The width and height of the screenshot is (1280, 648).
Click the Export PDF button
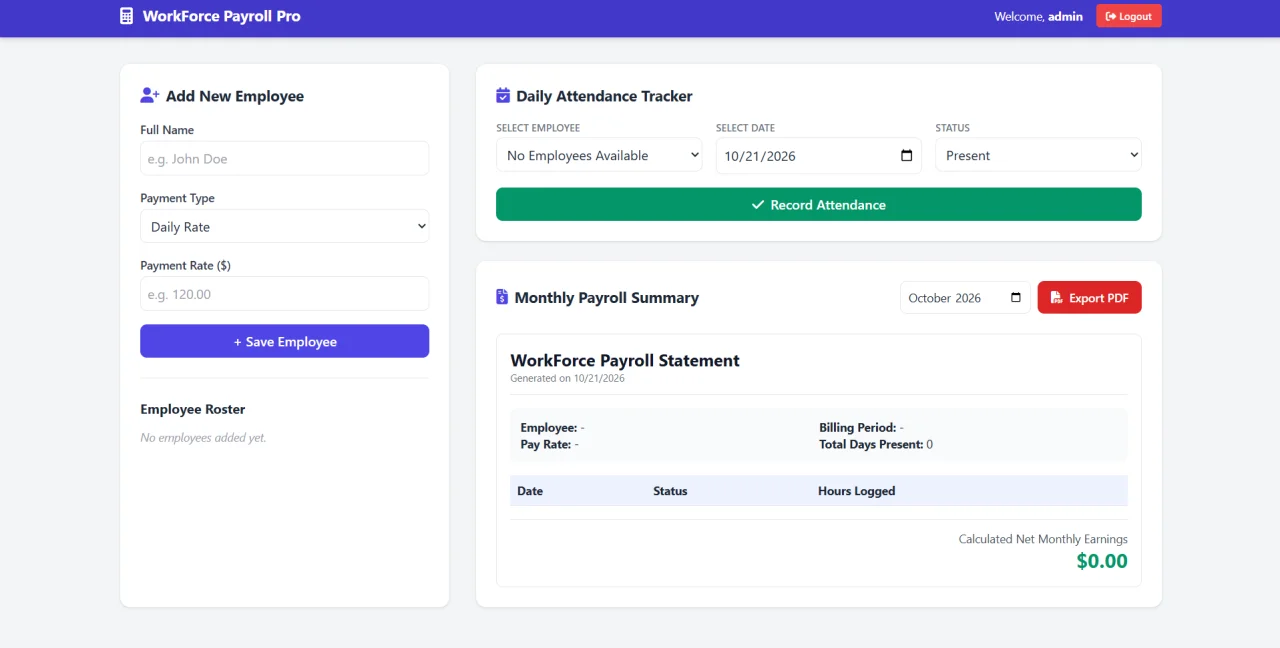pos(1090,298)
